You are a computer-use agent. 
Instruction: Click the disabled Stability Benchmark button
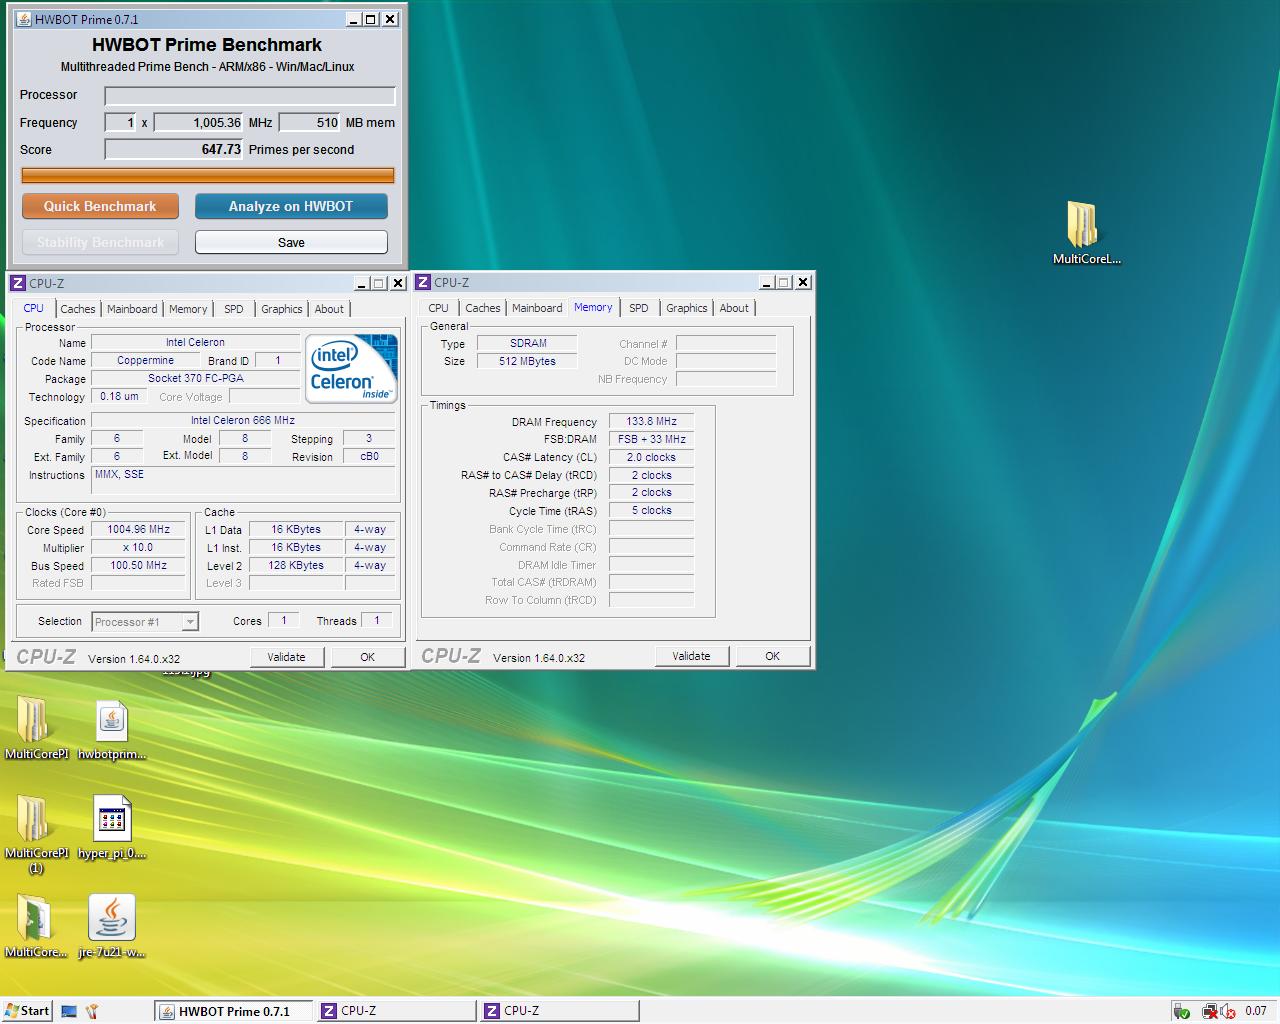click(100, 242)
